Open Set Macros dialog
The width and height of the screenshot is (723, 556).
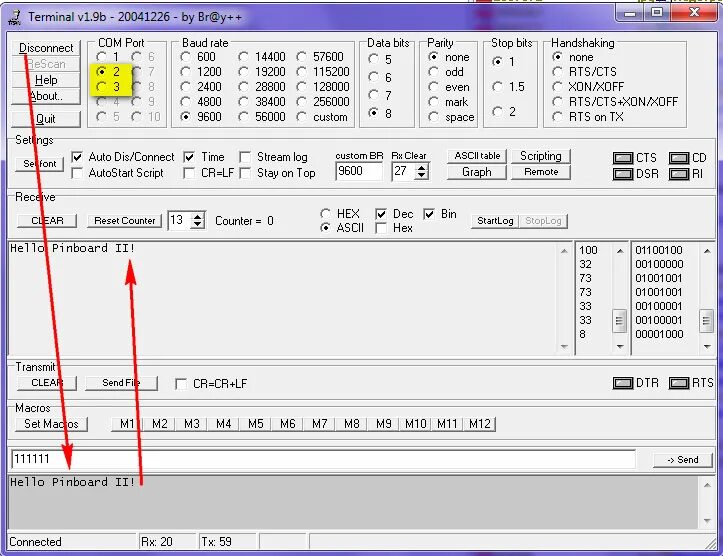tap(51, 424)
